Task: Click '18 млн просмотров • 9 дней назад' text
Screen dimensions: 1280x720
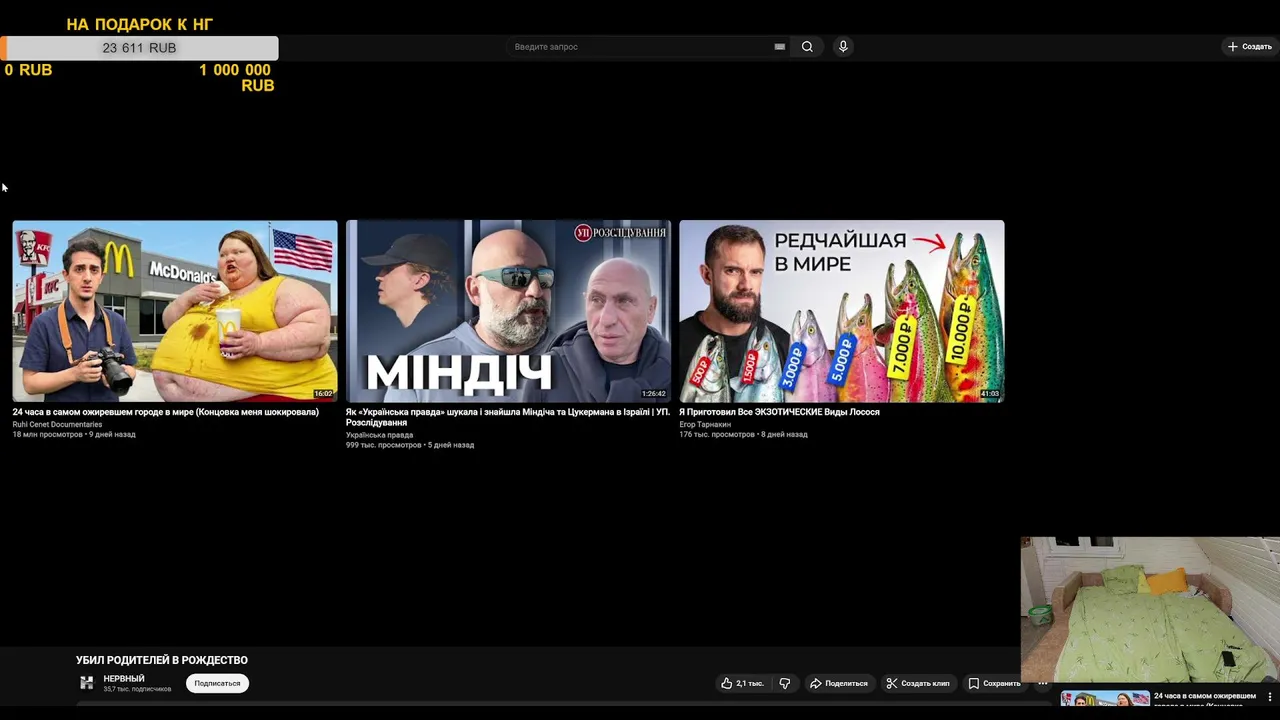Action: [74, 435]
